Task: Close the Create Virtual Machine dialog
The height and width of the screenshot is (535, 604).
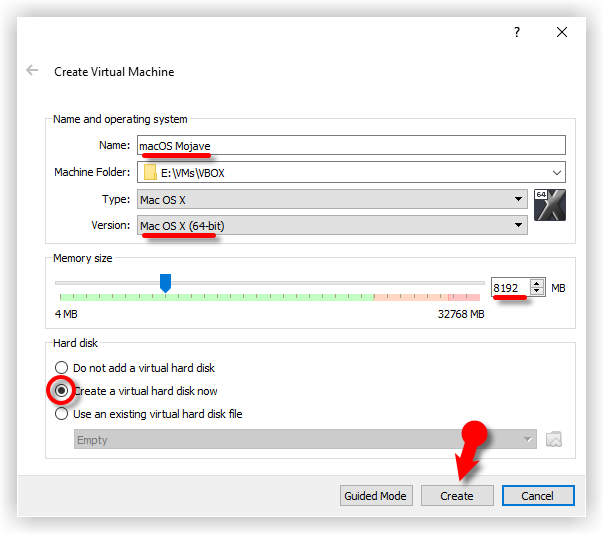Action: (572, 32)
